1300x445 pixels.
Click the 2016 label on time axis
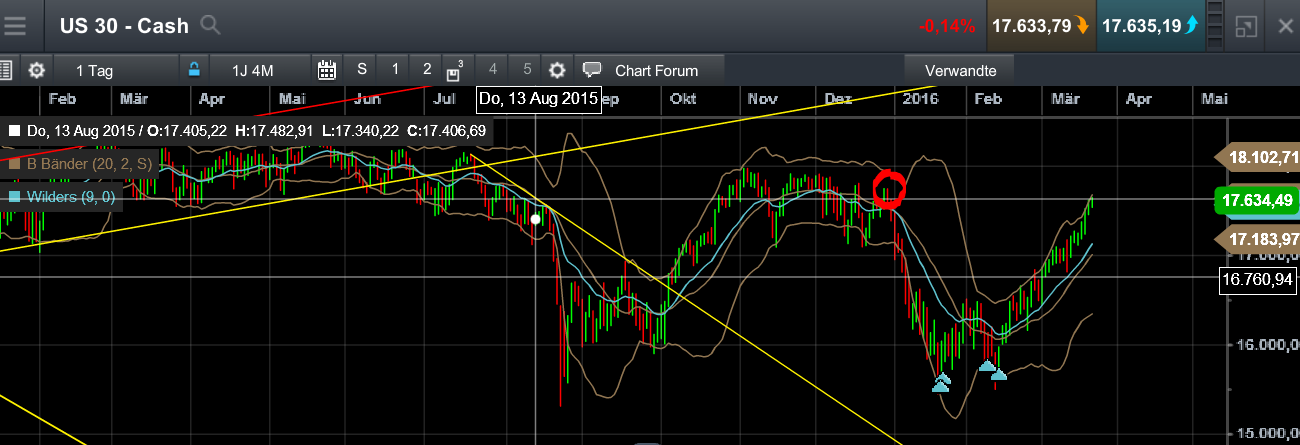[920, 99]
